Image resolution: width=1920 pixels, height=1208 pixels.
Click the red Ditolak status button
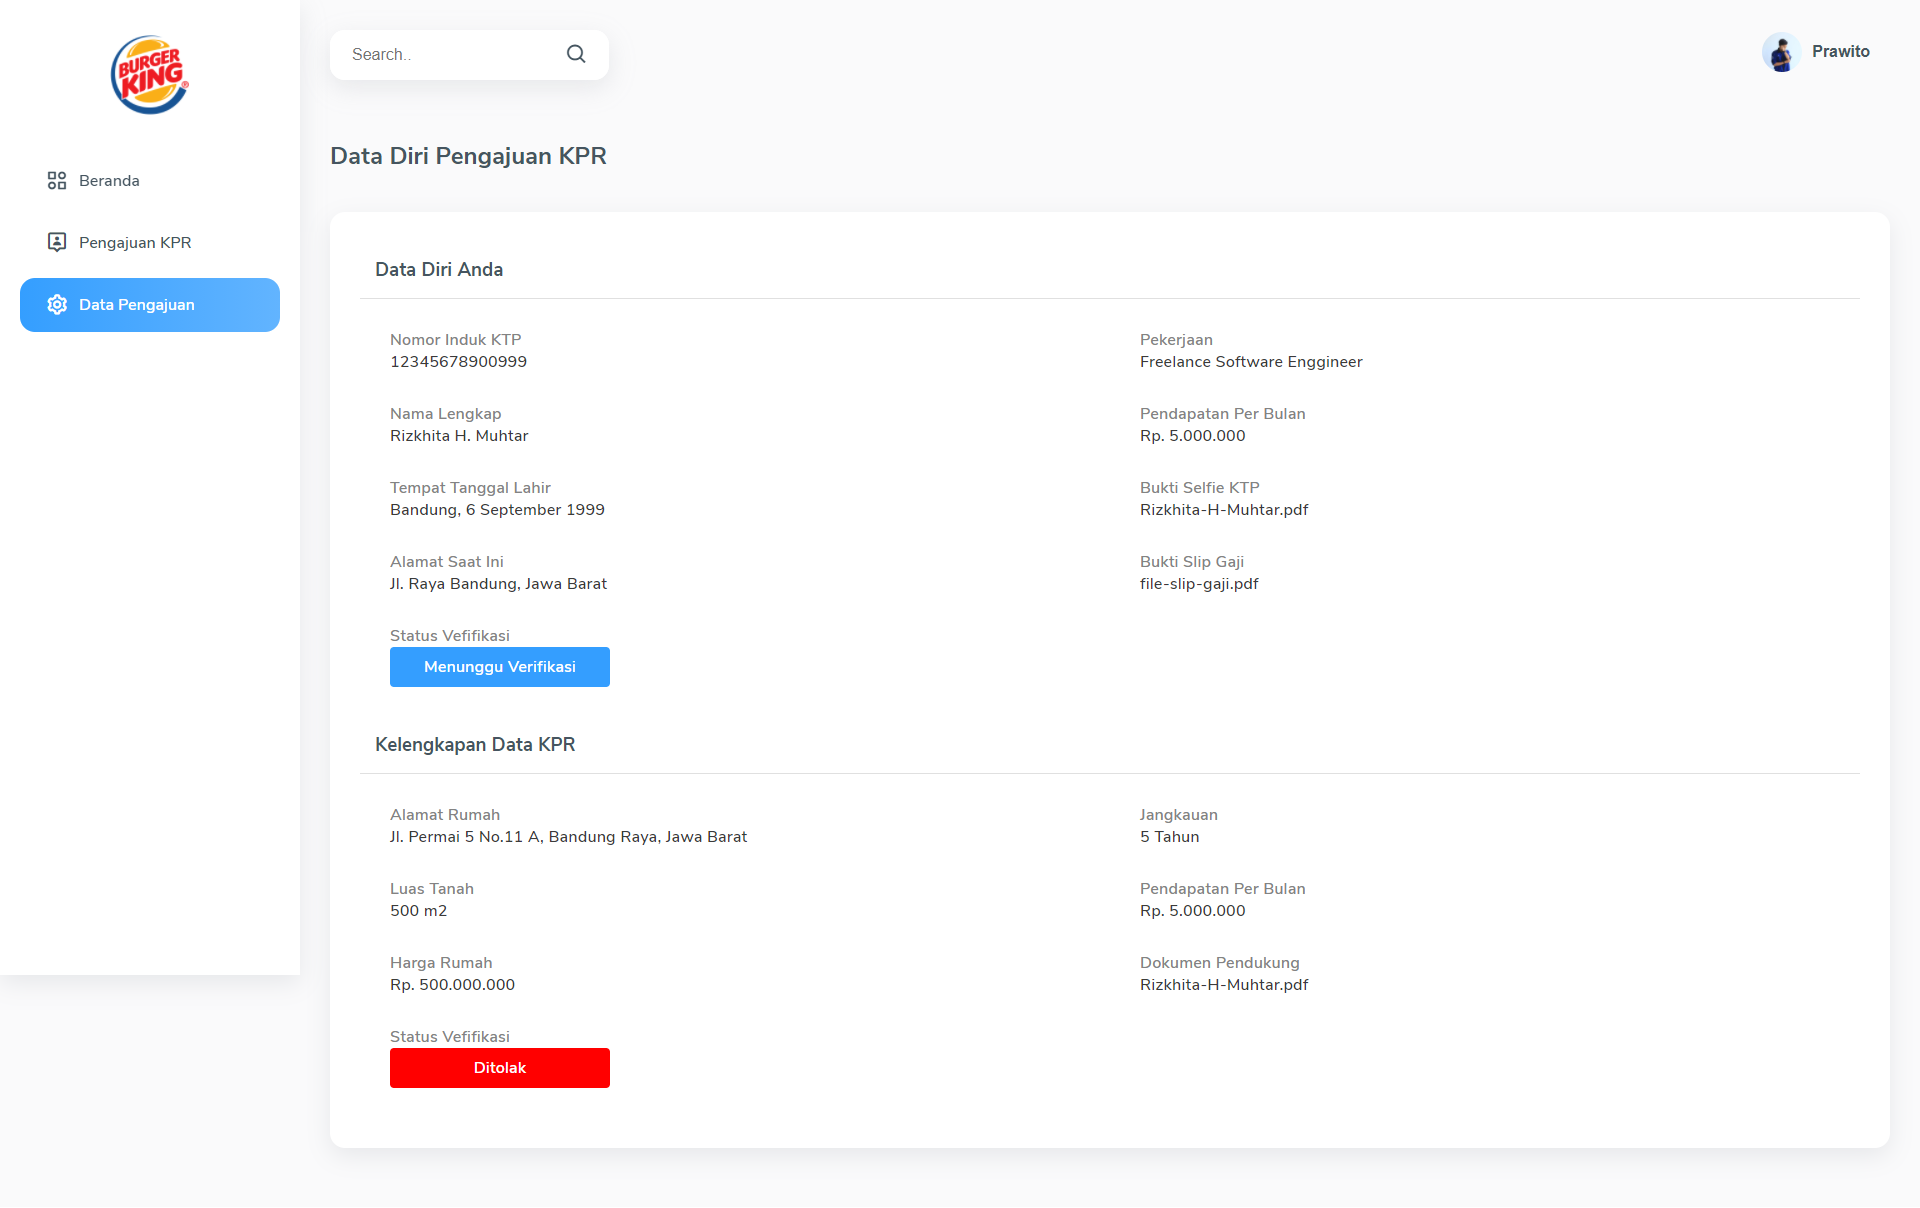499,1068
